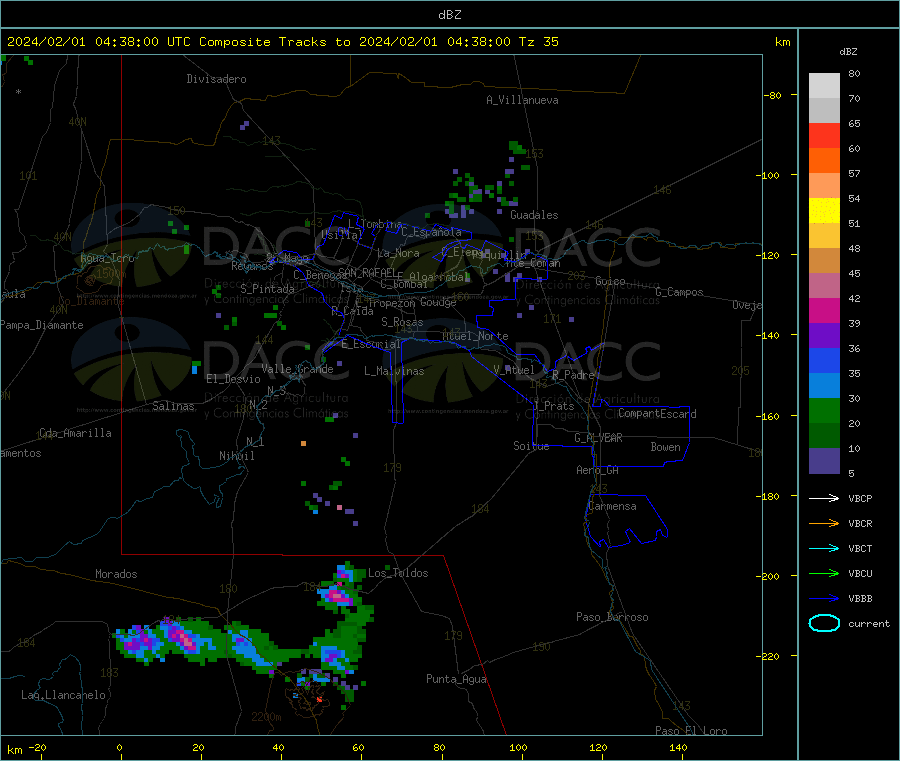Click the white 80 dBZ color swatch
The width and height of the screenshot is (900, 761).
[x=824, y=86]
